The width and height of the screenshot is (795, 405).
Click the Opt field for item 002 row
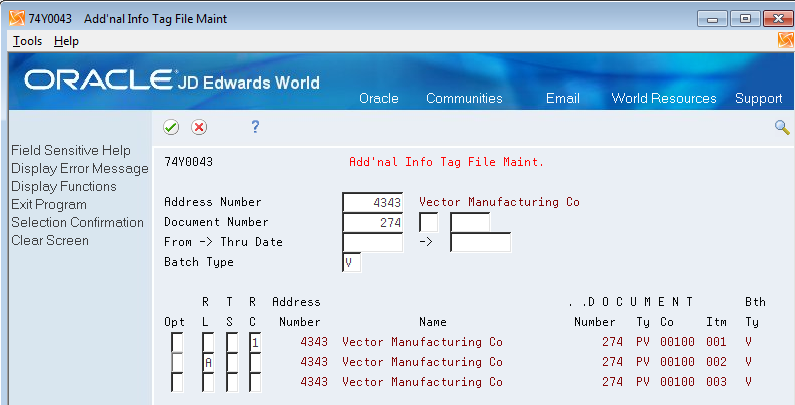177,362
